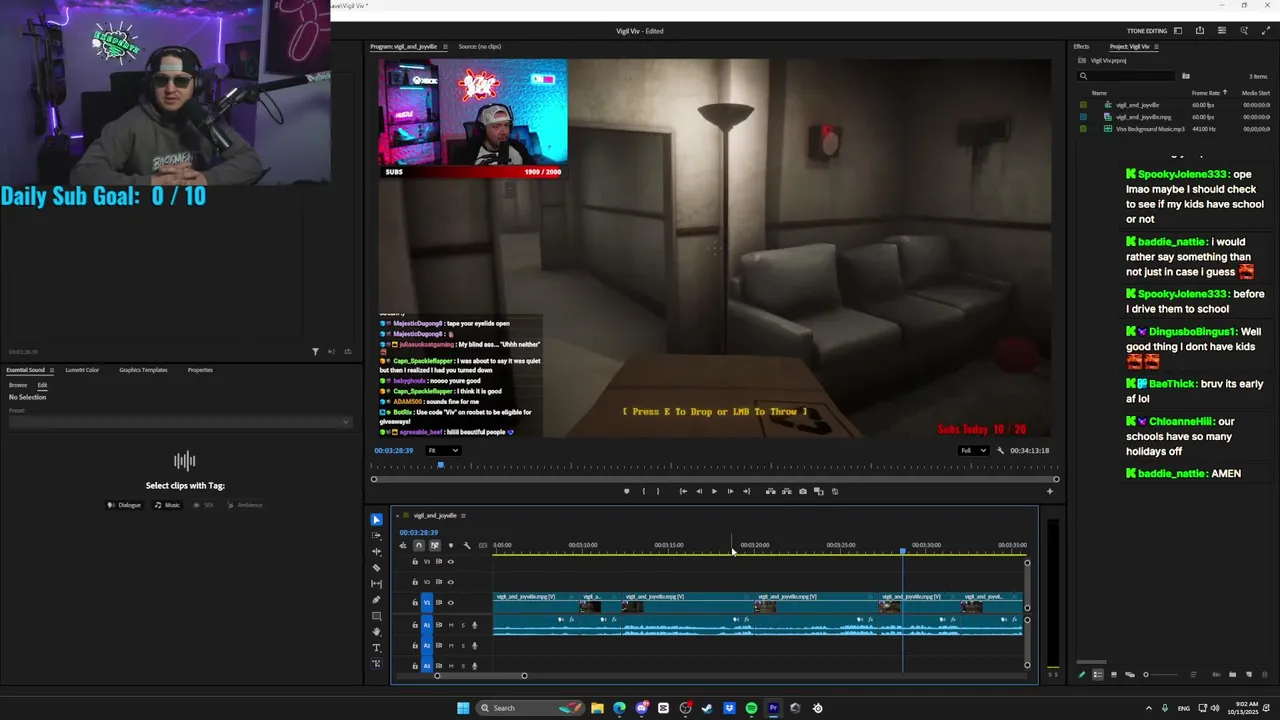Click the Project panel search field
Viewport: 1280px width, 720px height.
pos(1127,76)
